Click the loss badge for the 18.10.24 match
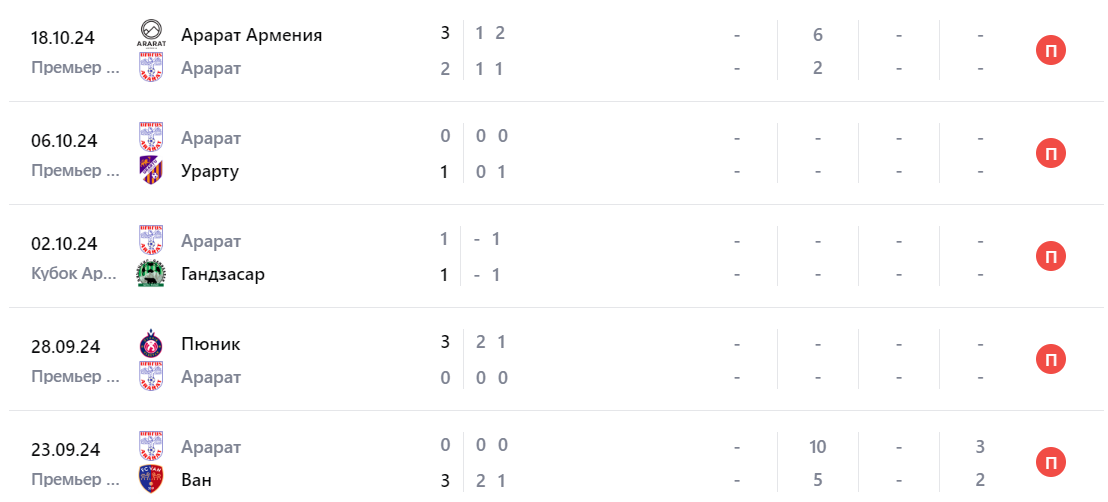1108x502 pixels. pyautogui.click(x=1050, y=51)
